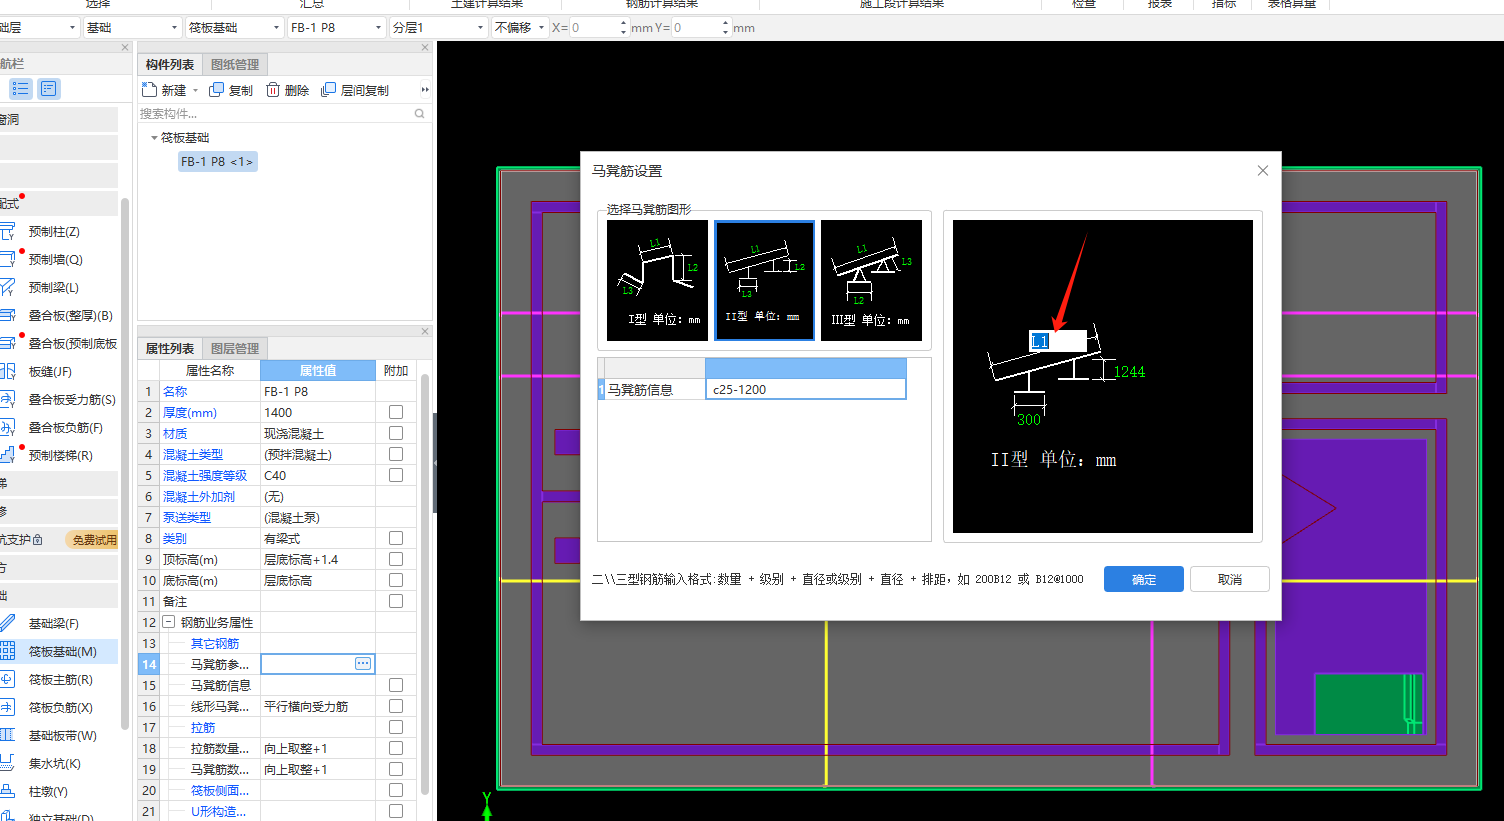Toggle 附加 checkbox for 备注
Image resolution: width=1504 pixels, height=821 pixels.
(396, 601)
